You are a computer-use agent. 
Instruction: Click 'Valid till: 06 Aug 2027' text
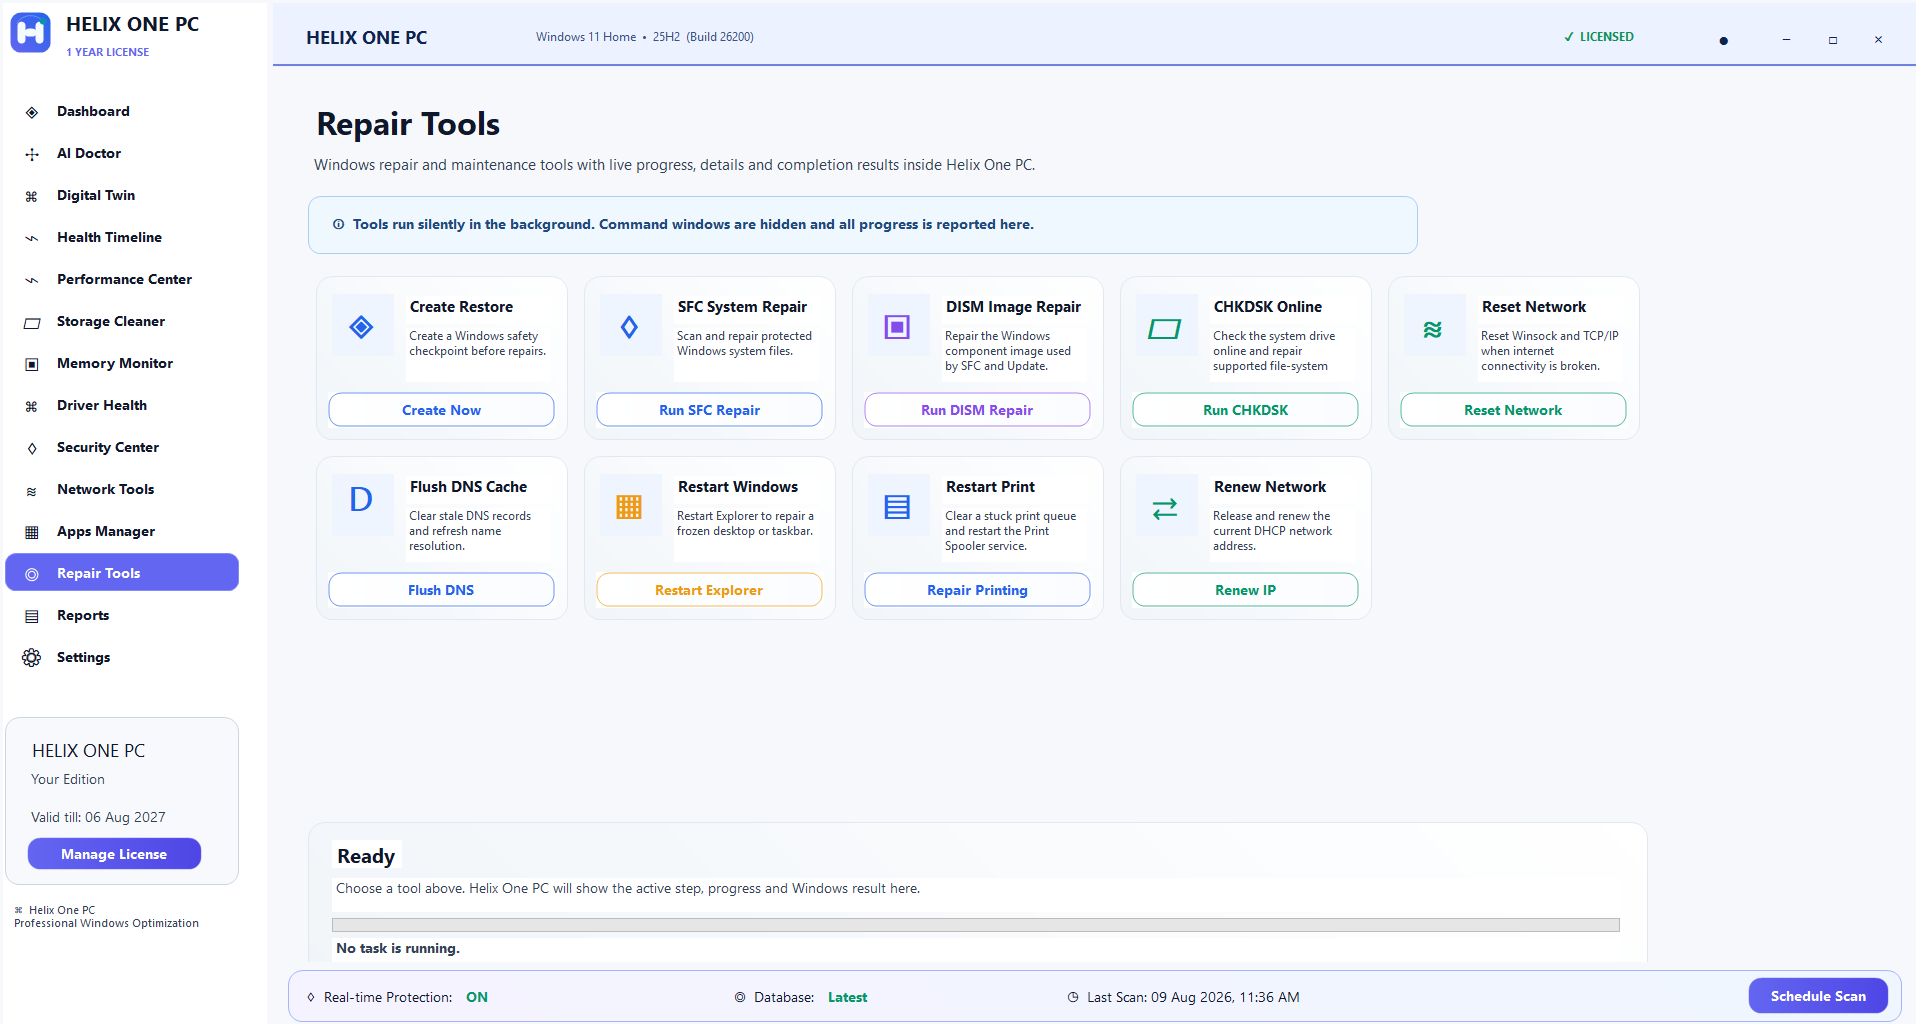tap(98, 817)
